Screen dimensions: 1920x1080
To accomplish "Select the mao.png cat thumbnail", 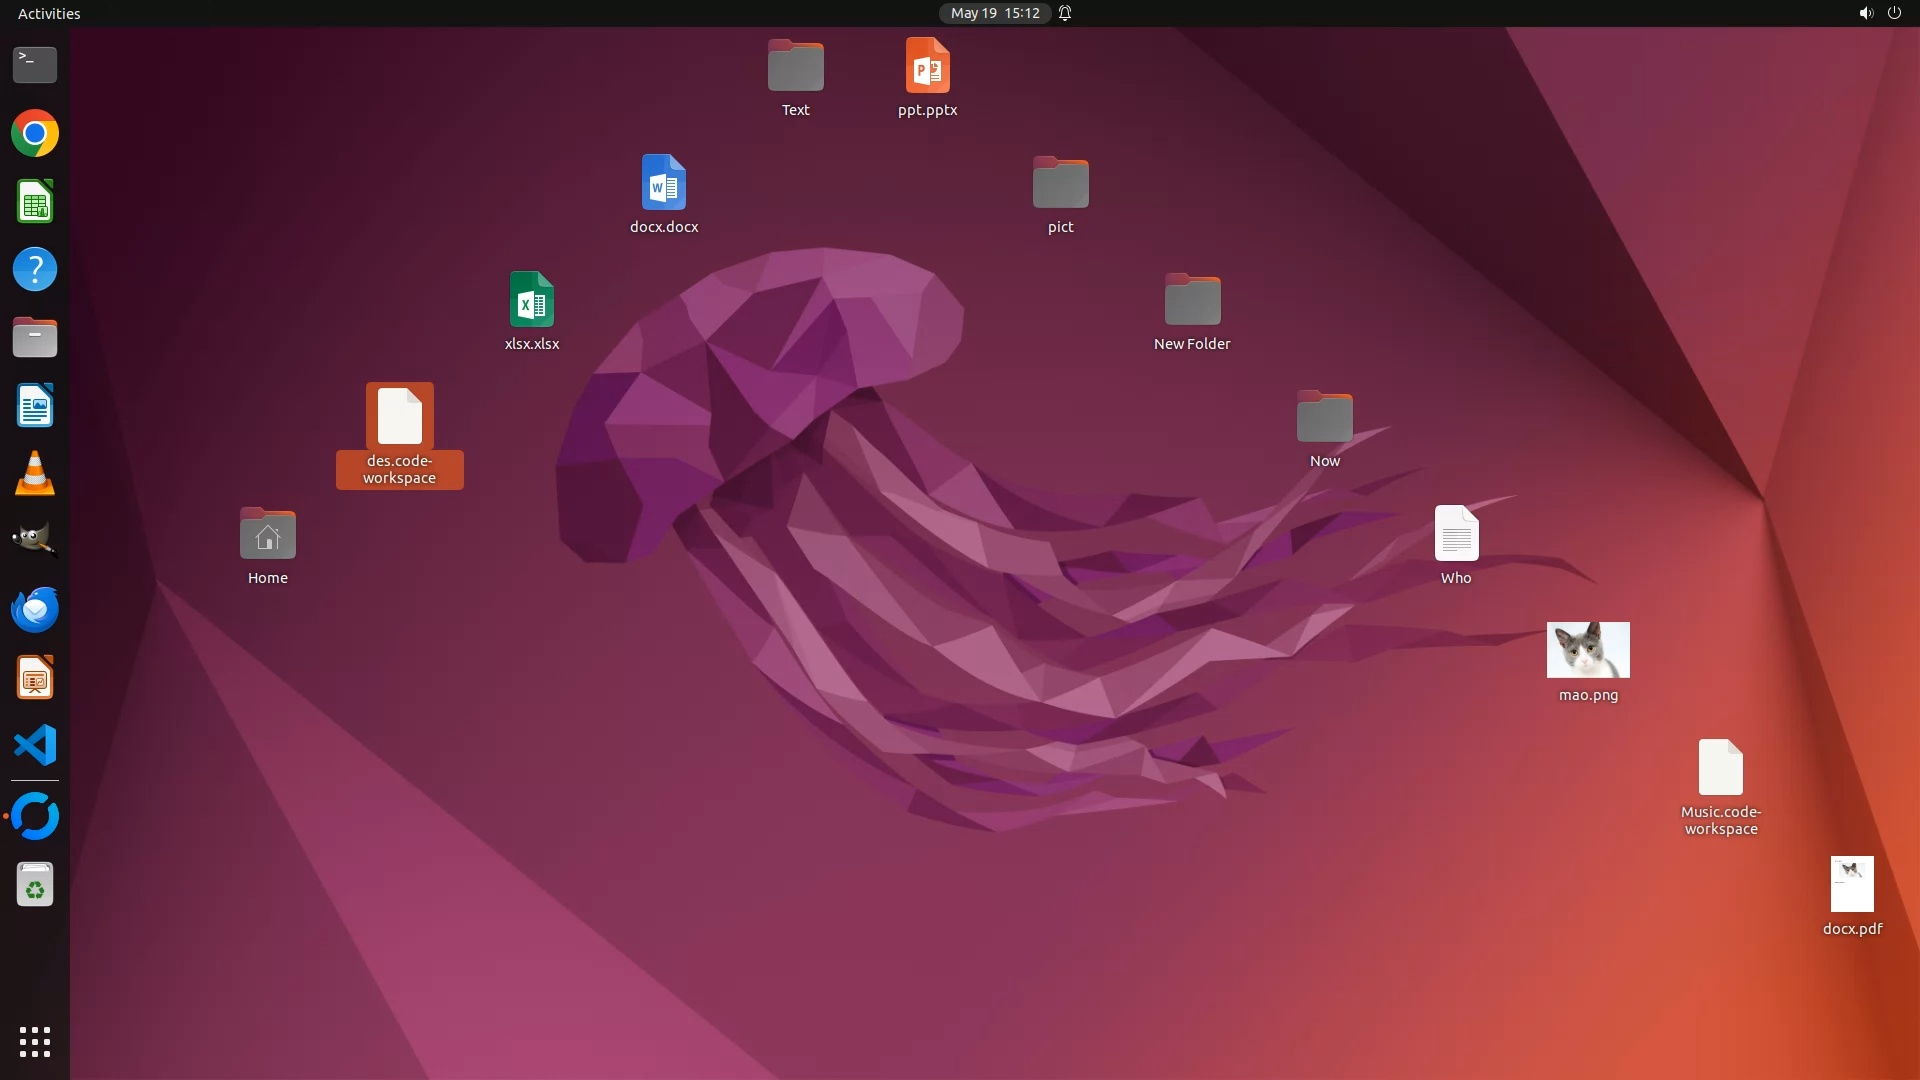I will click(1588, 650).
